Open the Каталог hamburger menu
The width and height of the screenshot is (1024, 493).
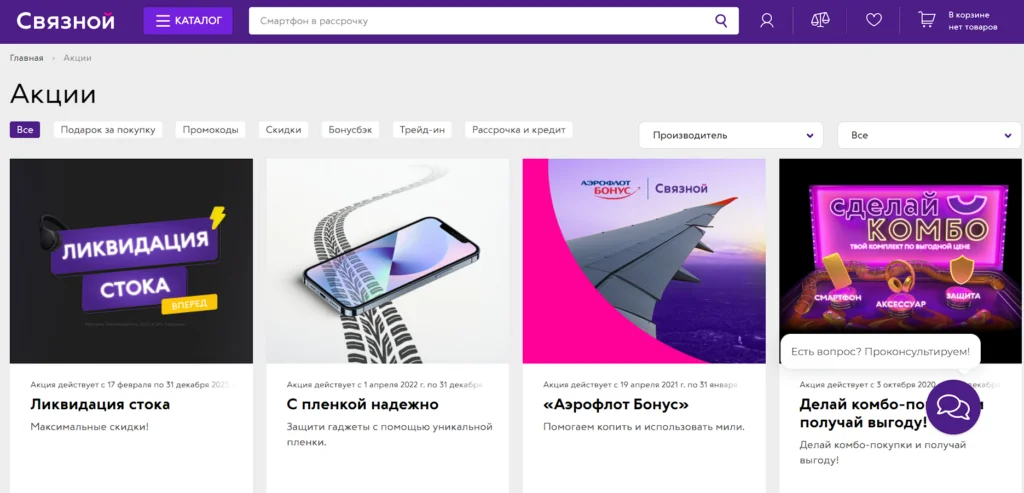pos(188,21)
